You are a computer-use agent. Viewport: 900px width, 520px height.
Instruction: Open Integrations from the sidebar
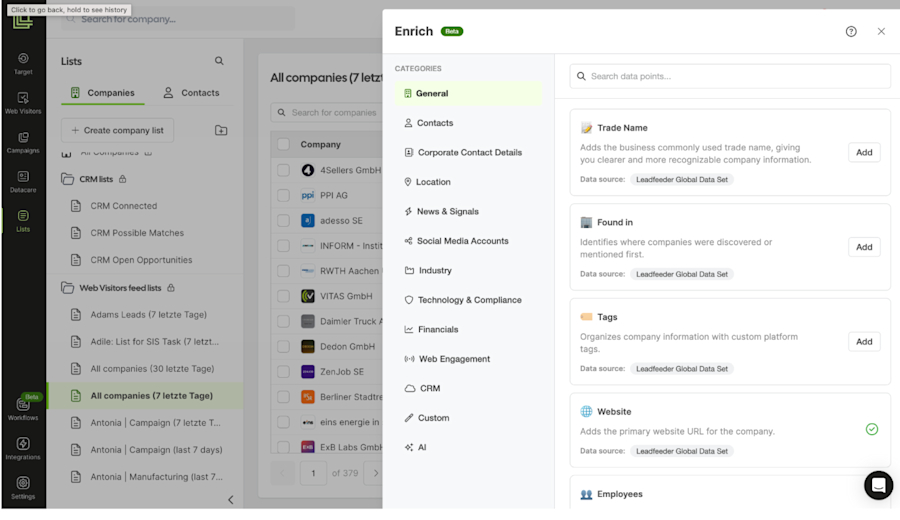tap(23, 448)
